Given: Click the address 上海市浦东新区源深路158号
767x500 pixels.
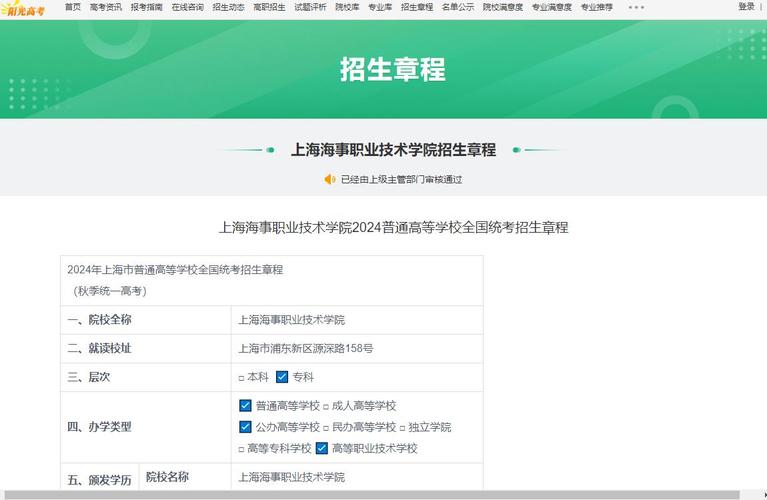Looking at the screenshot, I should click(306, 348).
